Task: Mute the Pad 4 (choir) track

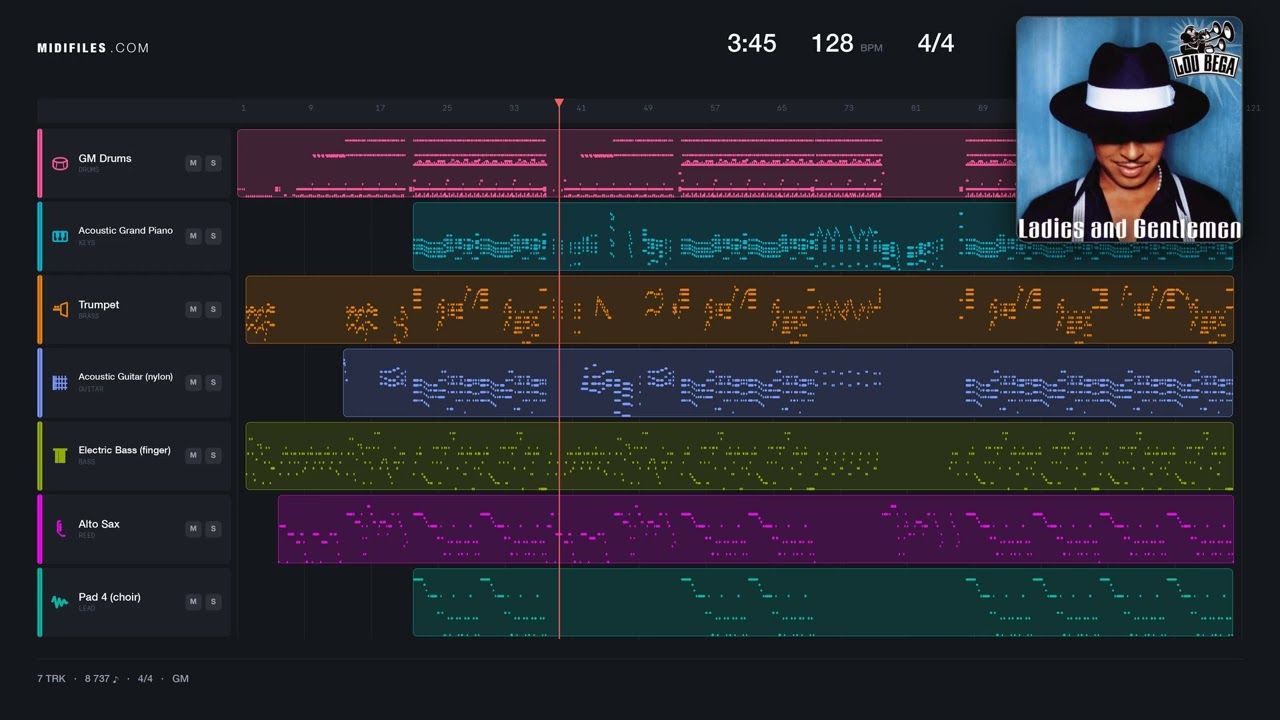Action: 193,601
